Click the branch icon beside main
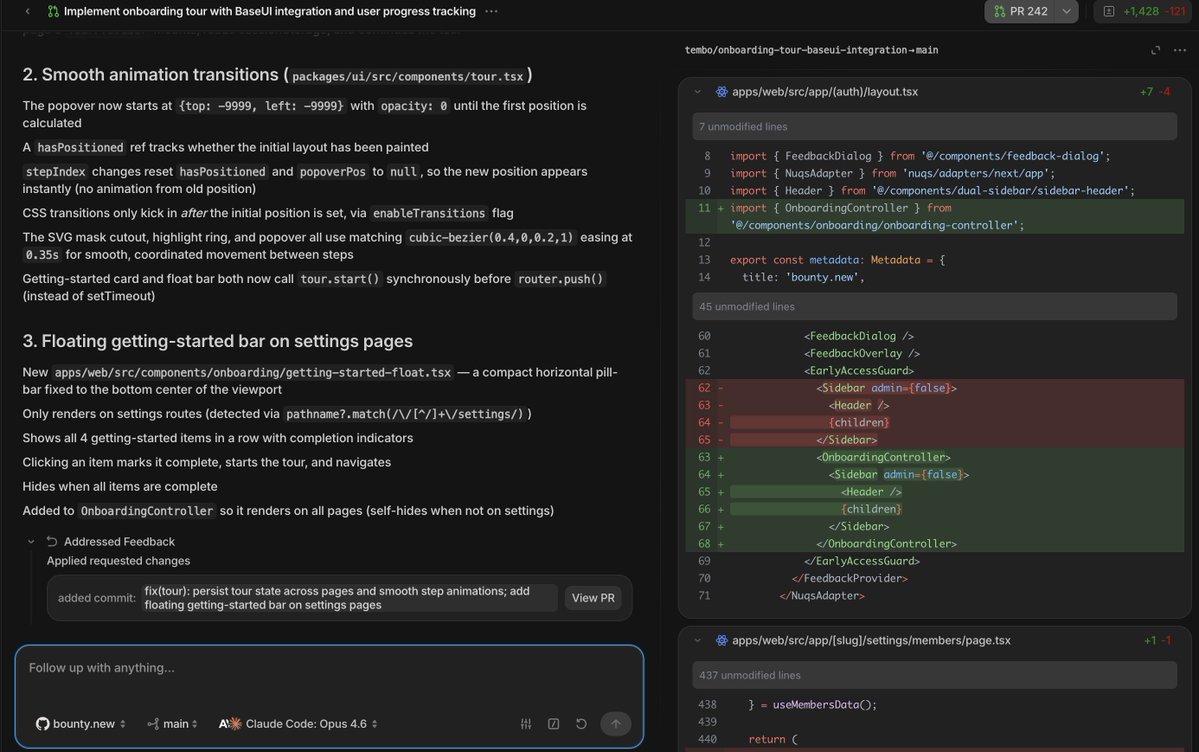The width and height of the screenshot is (1199, 752). click(x=153, y=724)
